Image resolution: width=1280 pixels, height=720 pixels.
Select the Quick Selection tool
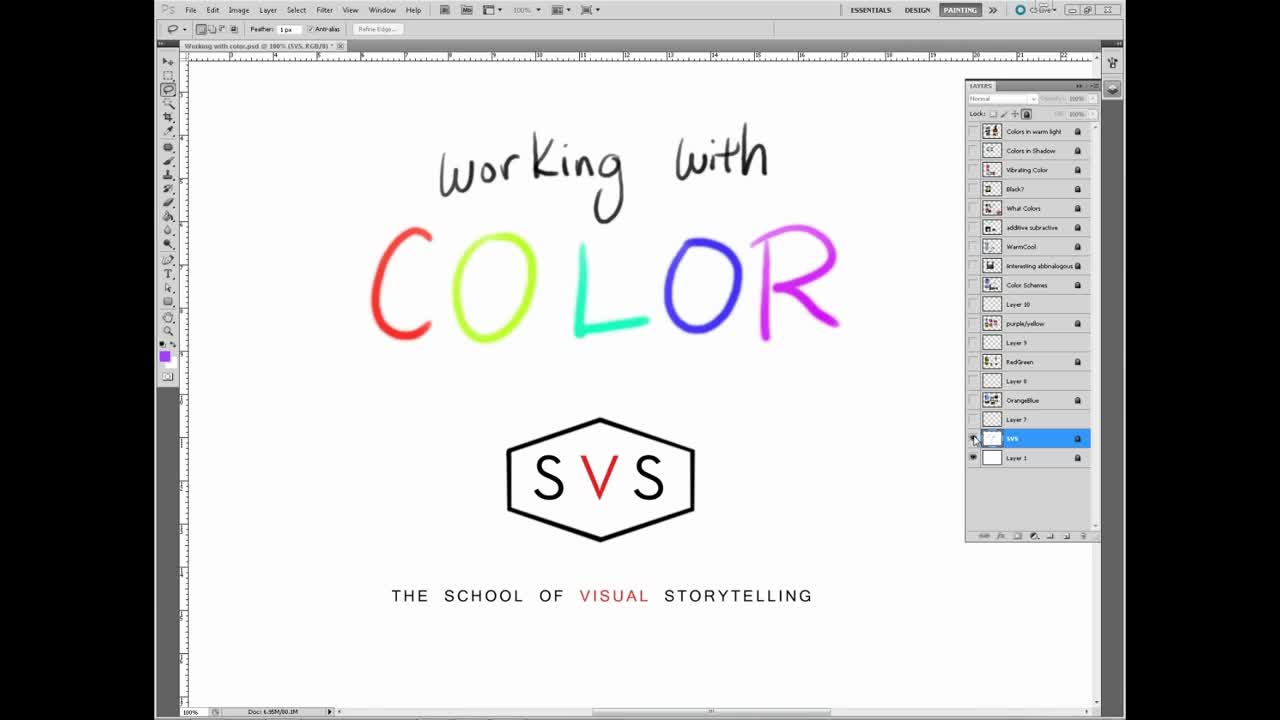(x=168, y=104)
